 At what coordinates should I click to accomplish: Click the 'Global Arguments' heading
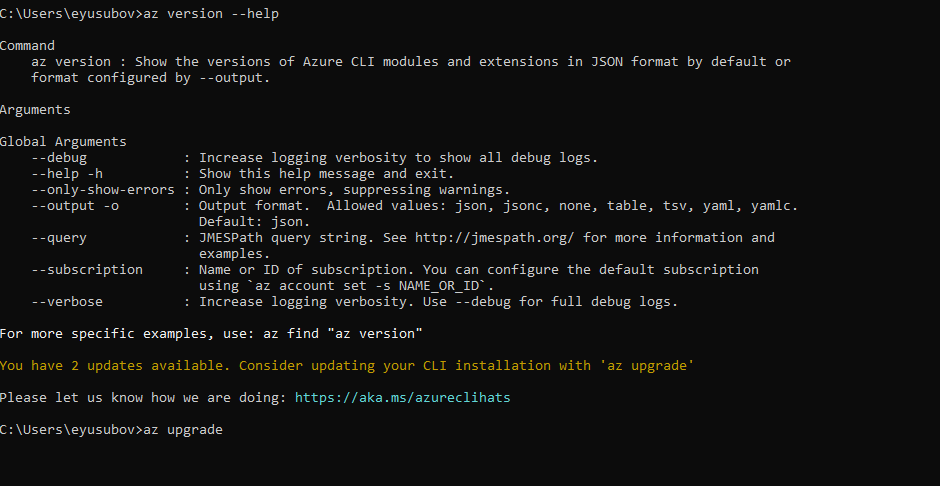click(63, 142)
